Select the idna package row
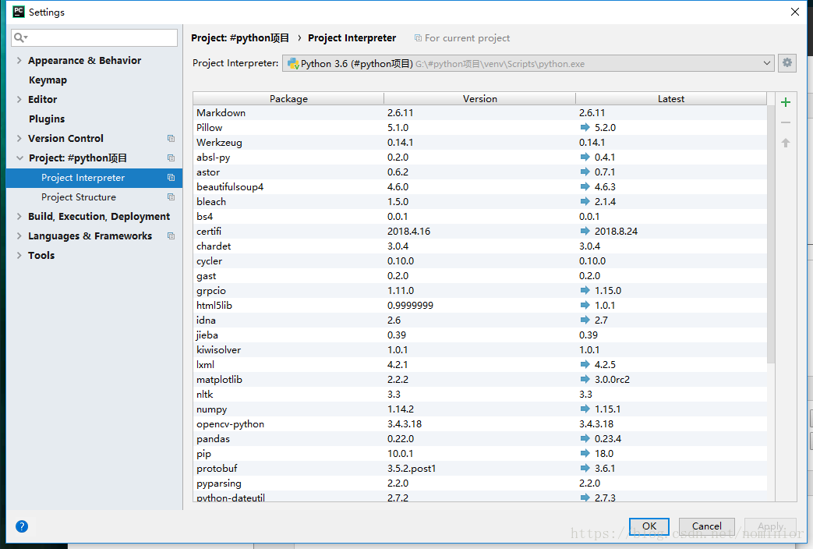The width and height of the screenshot is (813, 549). tap(480, 320)
